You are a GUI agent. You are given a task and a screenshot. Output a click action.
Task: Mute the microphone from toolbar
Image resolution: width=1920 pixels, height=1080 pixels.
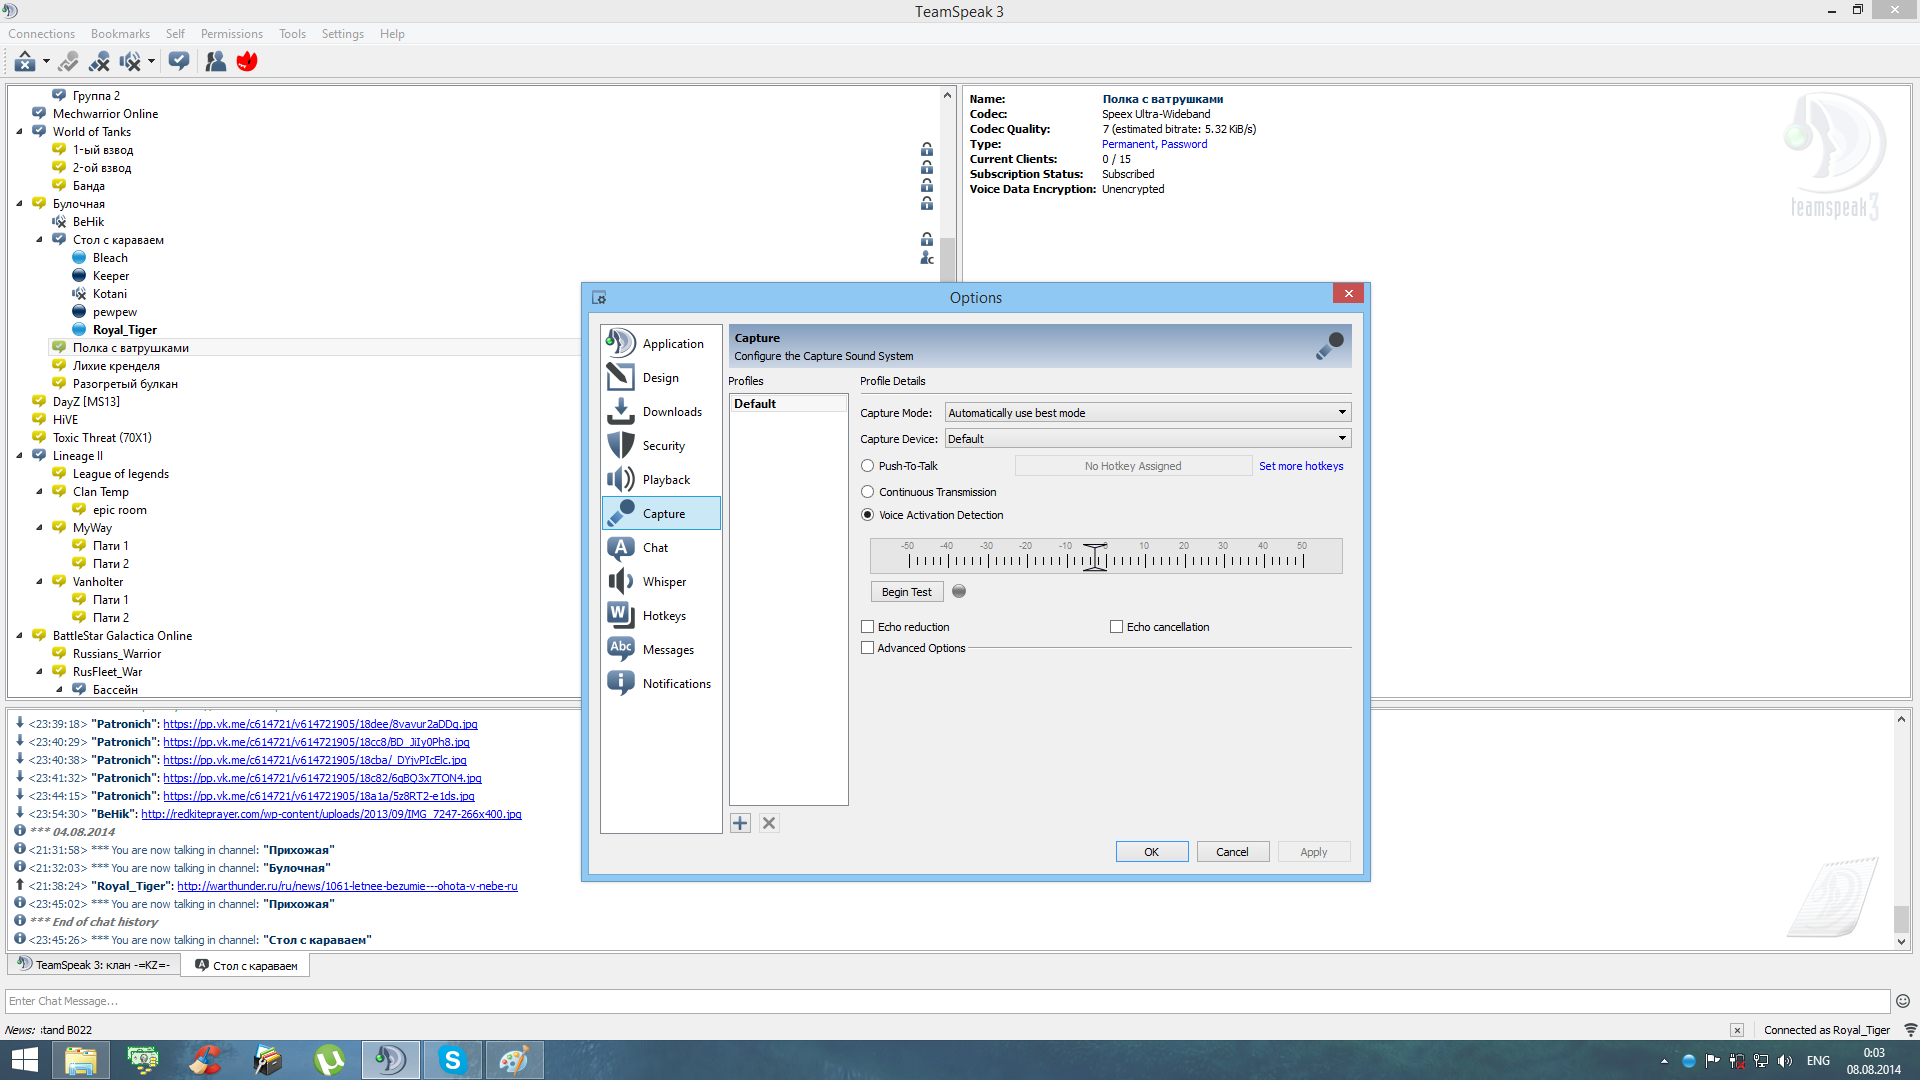99,62
